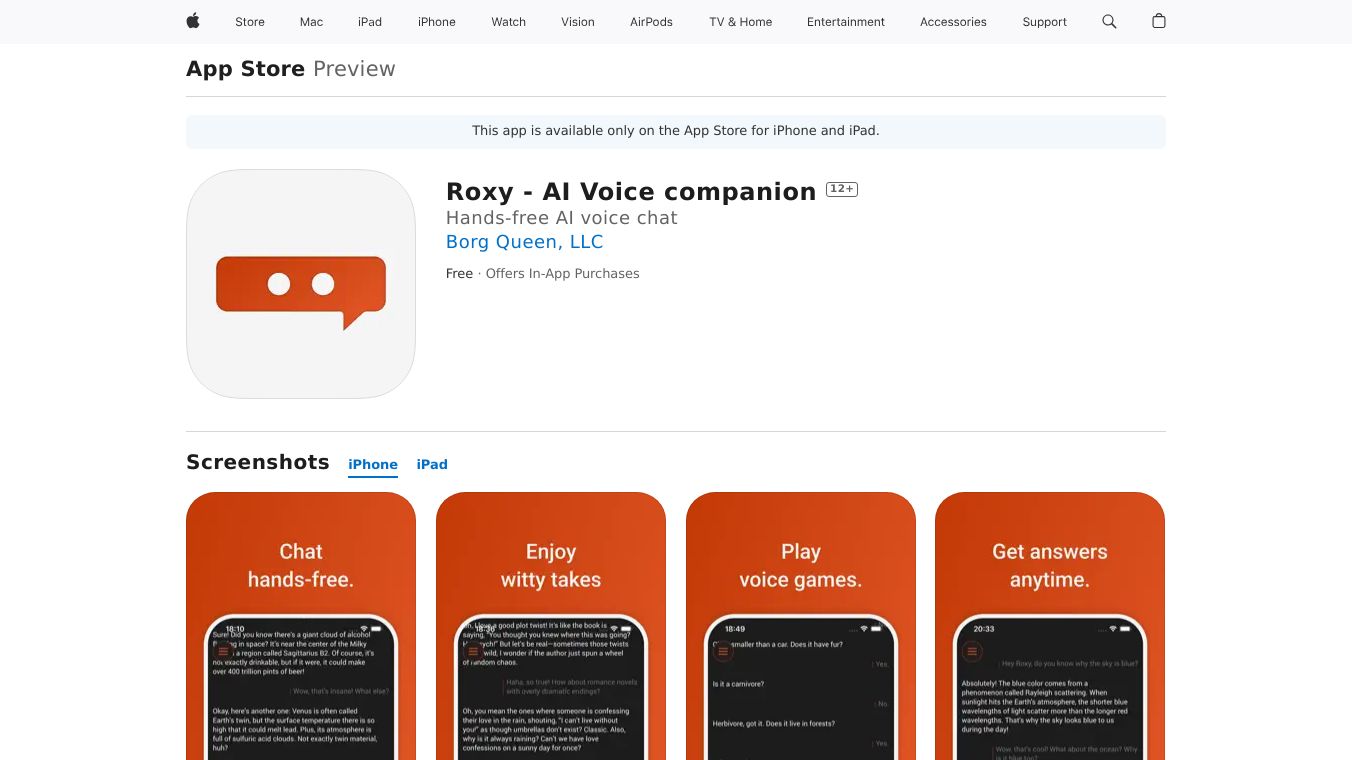Open the iPhone menu in navigation
1352x760 pixels.
[x=437, y=22]
